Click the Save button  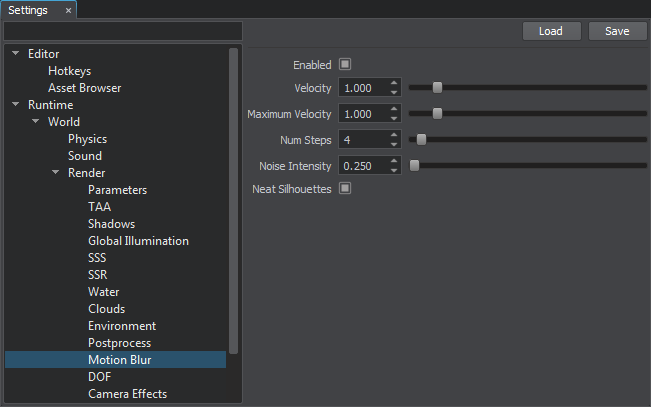click(617, 31)
